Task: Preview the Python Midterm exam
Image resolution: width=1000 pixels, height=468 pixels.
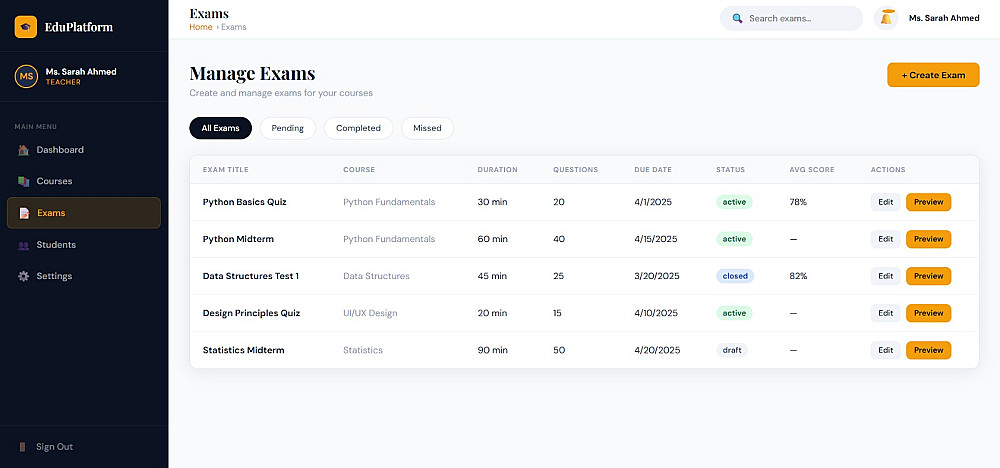Action: [929, 239]
